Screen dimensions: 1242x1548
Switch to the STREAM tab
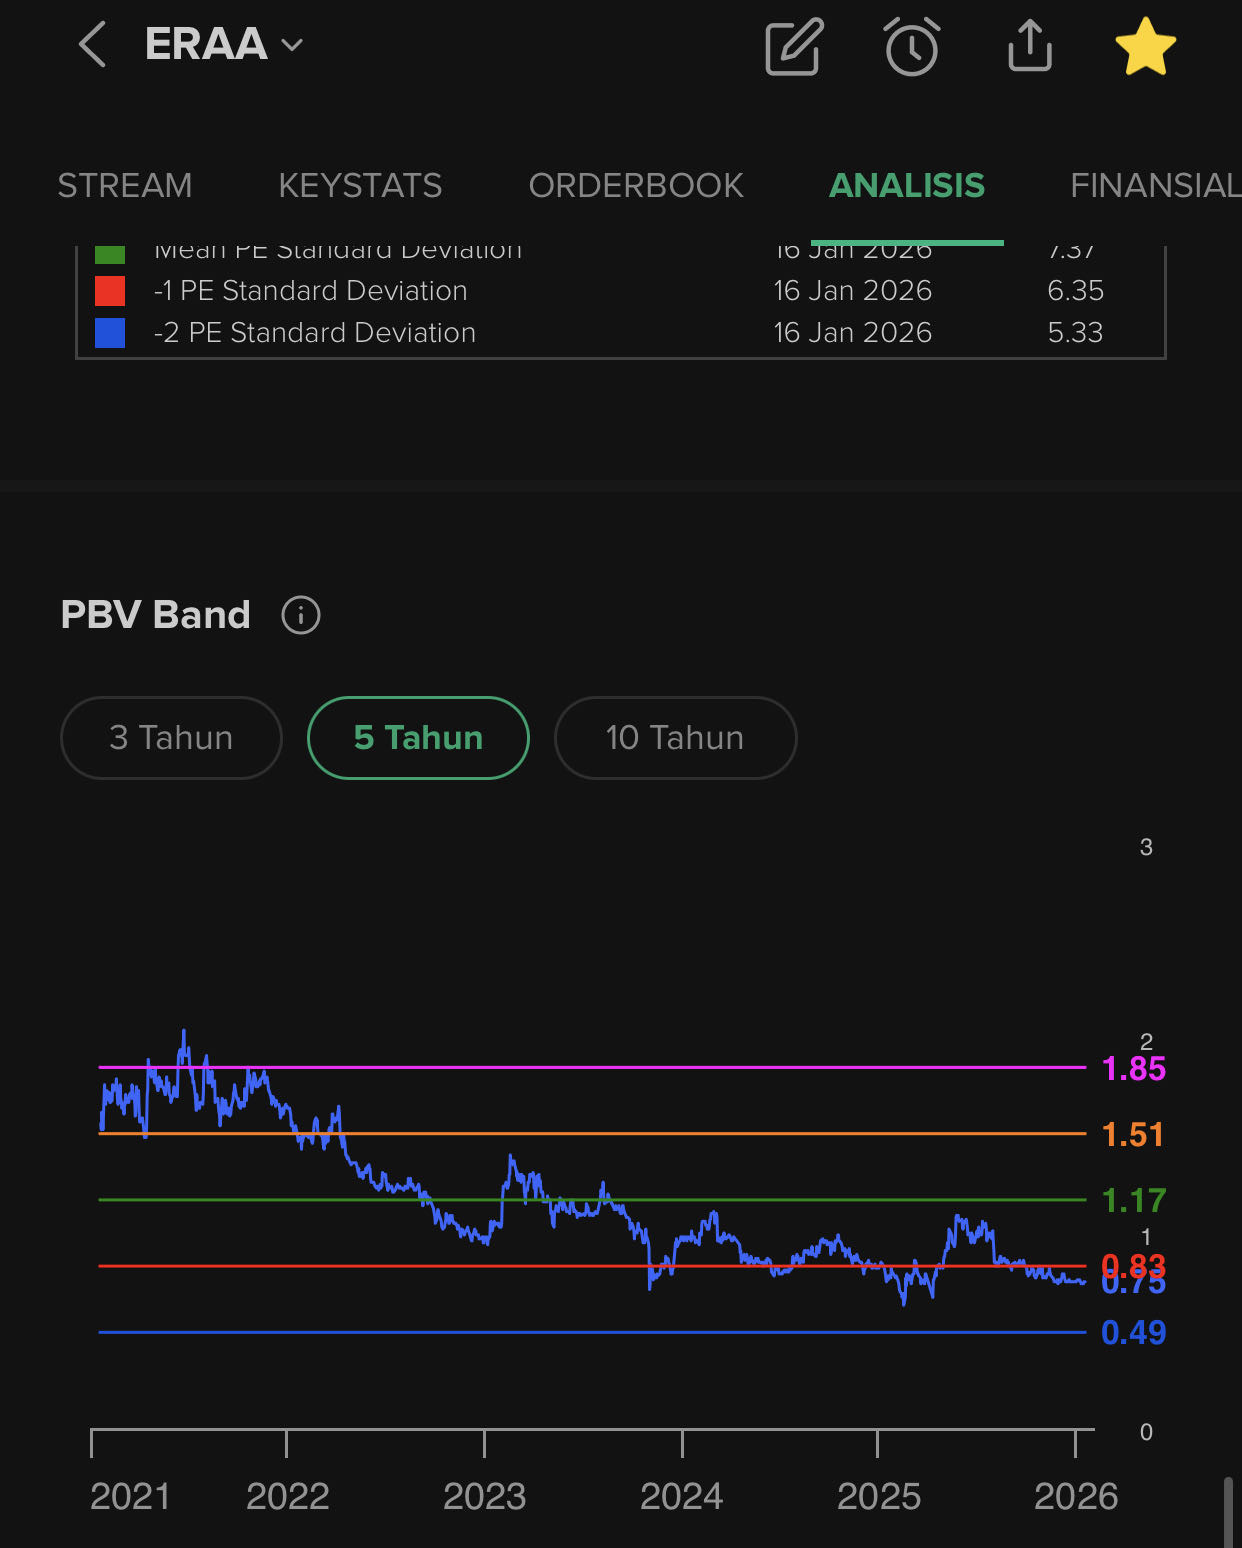pos(125,186)
